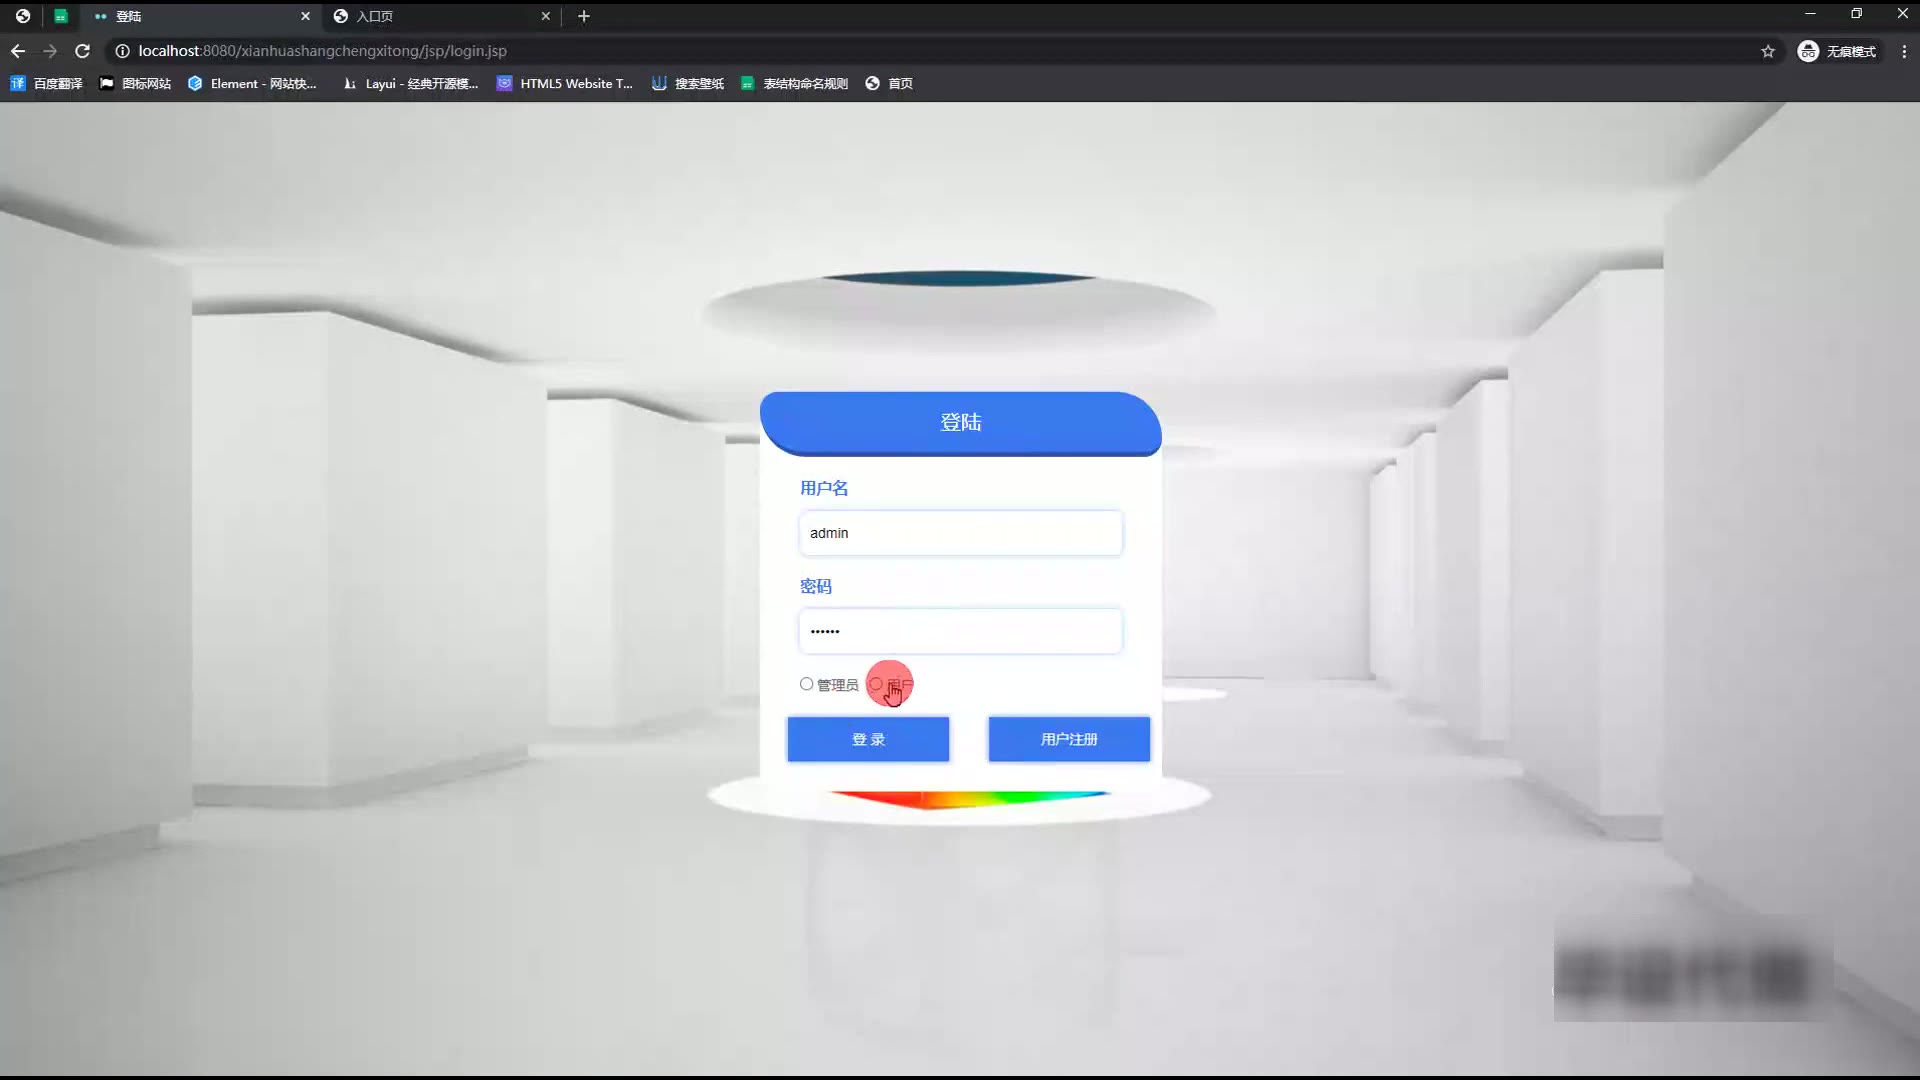Image resolution: width=1920 pixels, height=1080 pixels.
Task: Select the 用户 radio button
Action: point(876,684)
